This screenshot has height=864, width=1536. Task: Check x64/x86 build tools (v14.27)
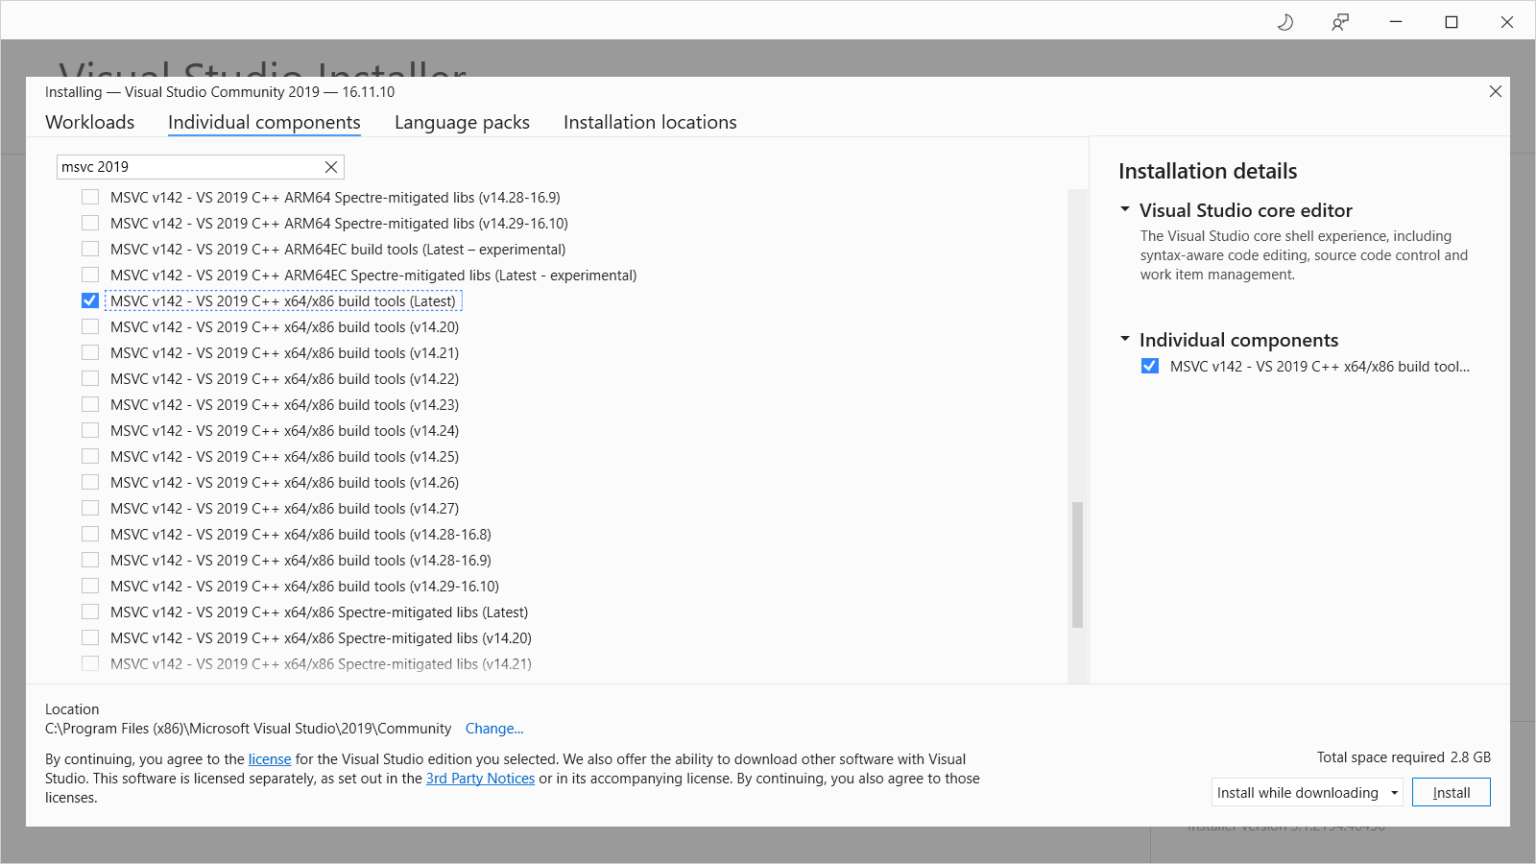[90, 508]
